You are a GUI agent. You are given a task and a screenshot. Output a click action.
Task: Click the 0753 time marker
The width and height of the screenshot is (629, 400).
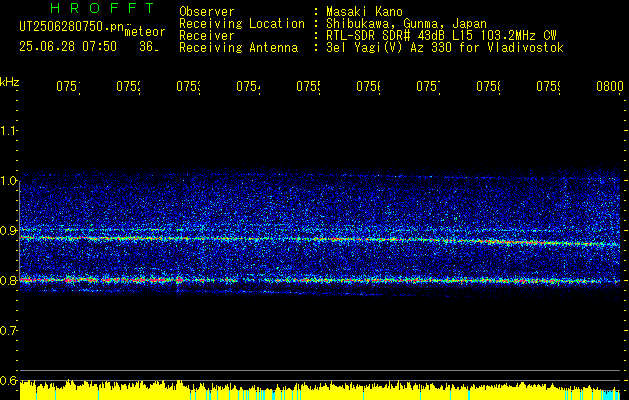tap(189, 87)
